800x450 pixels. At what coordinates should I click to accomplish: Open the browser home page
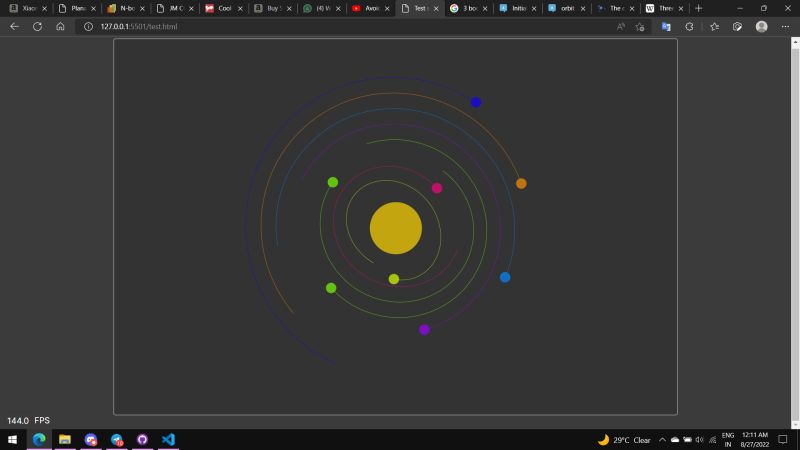pos(60,27)
